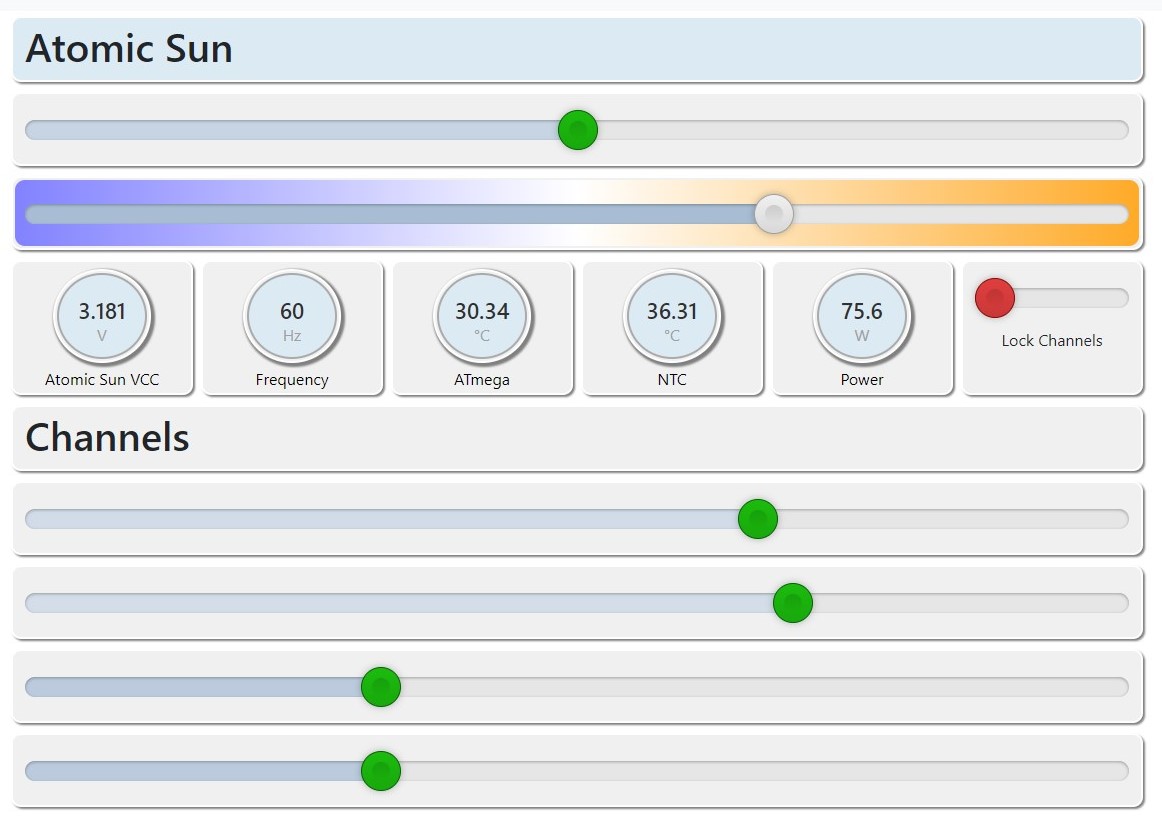Click the Power 75.6 W gauge
Viewport: 1162px width, 825px height.
point(862,317)
